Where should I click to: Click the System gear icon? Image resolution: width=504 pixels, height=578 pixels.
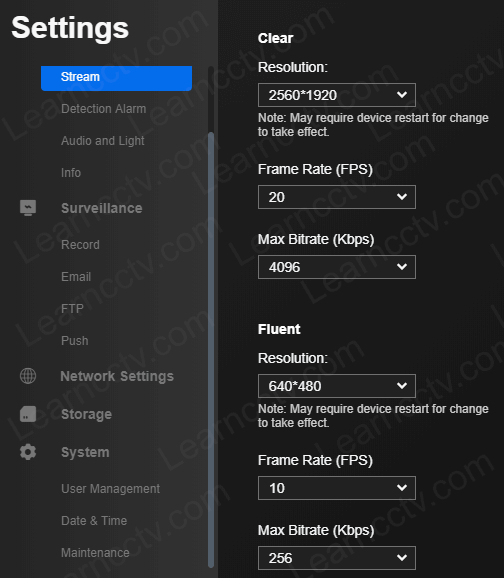28,452
